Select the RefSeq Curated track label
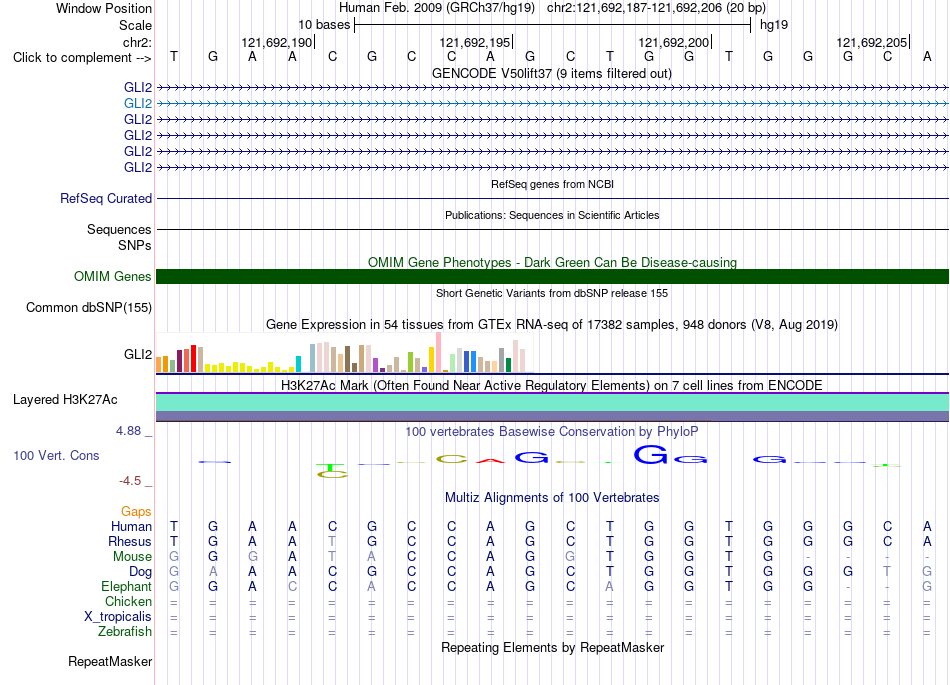Viewport: 950px width, 685px height. (106, 198)
